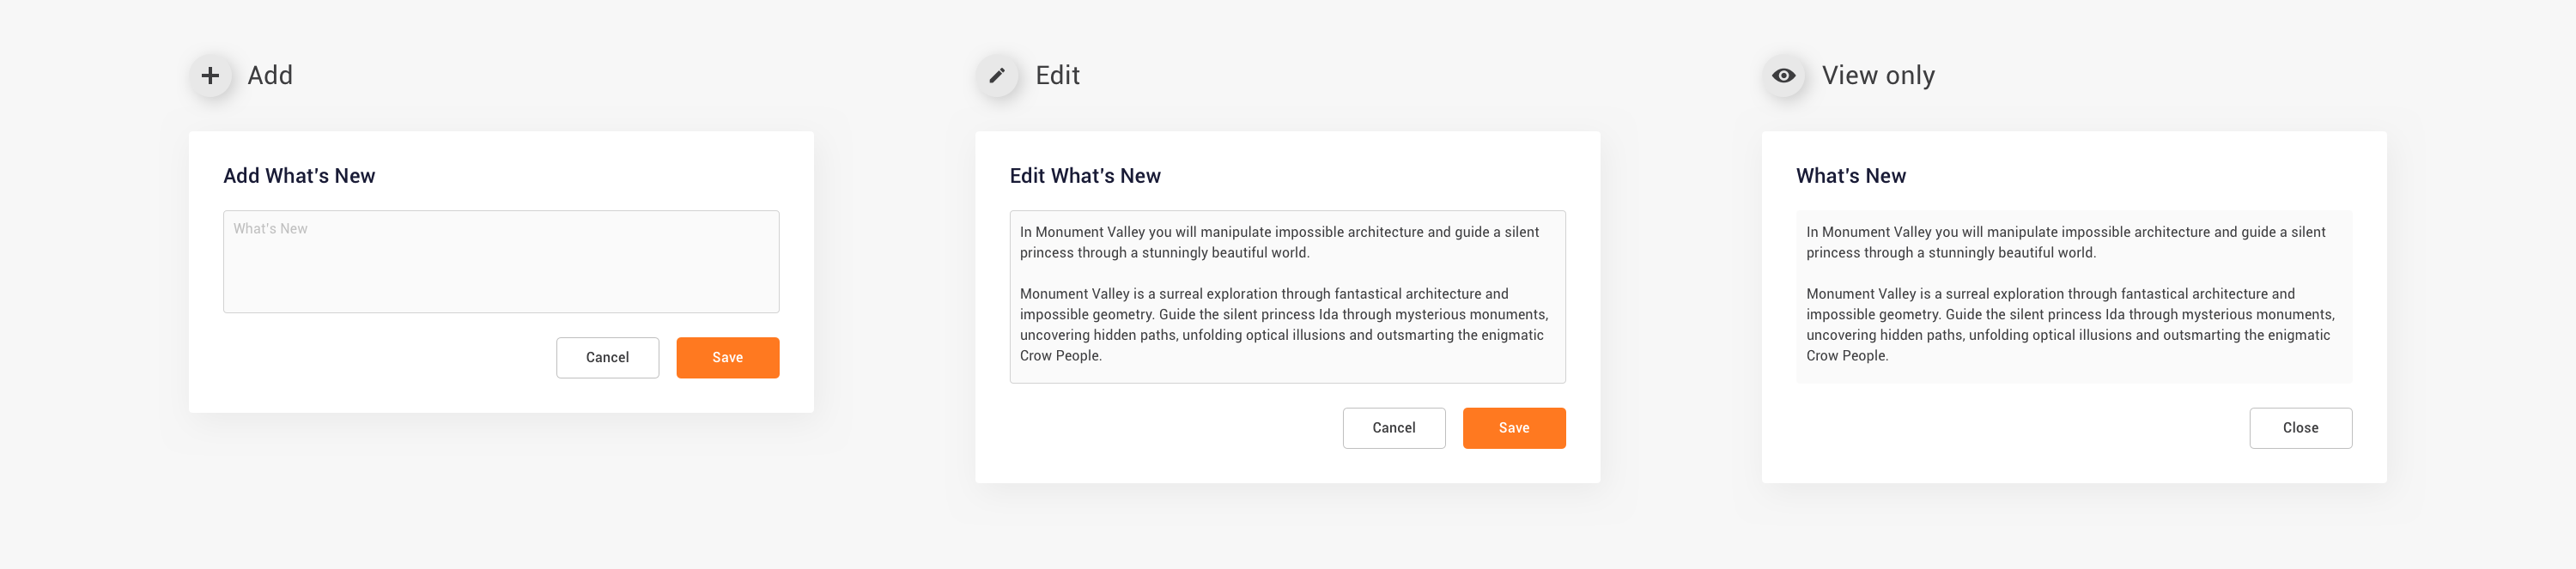
Task: Focus the empty What's New text box
Action: tap(501, 262)
